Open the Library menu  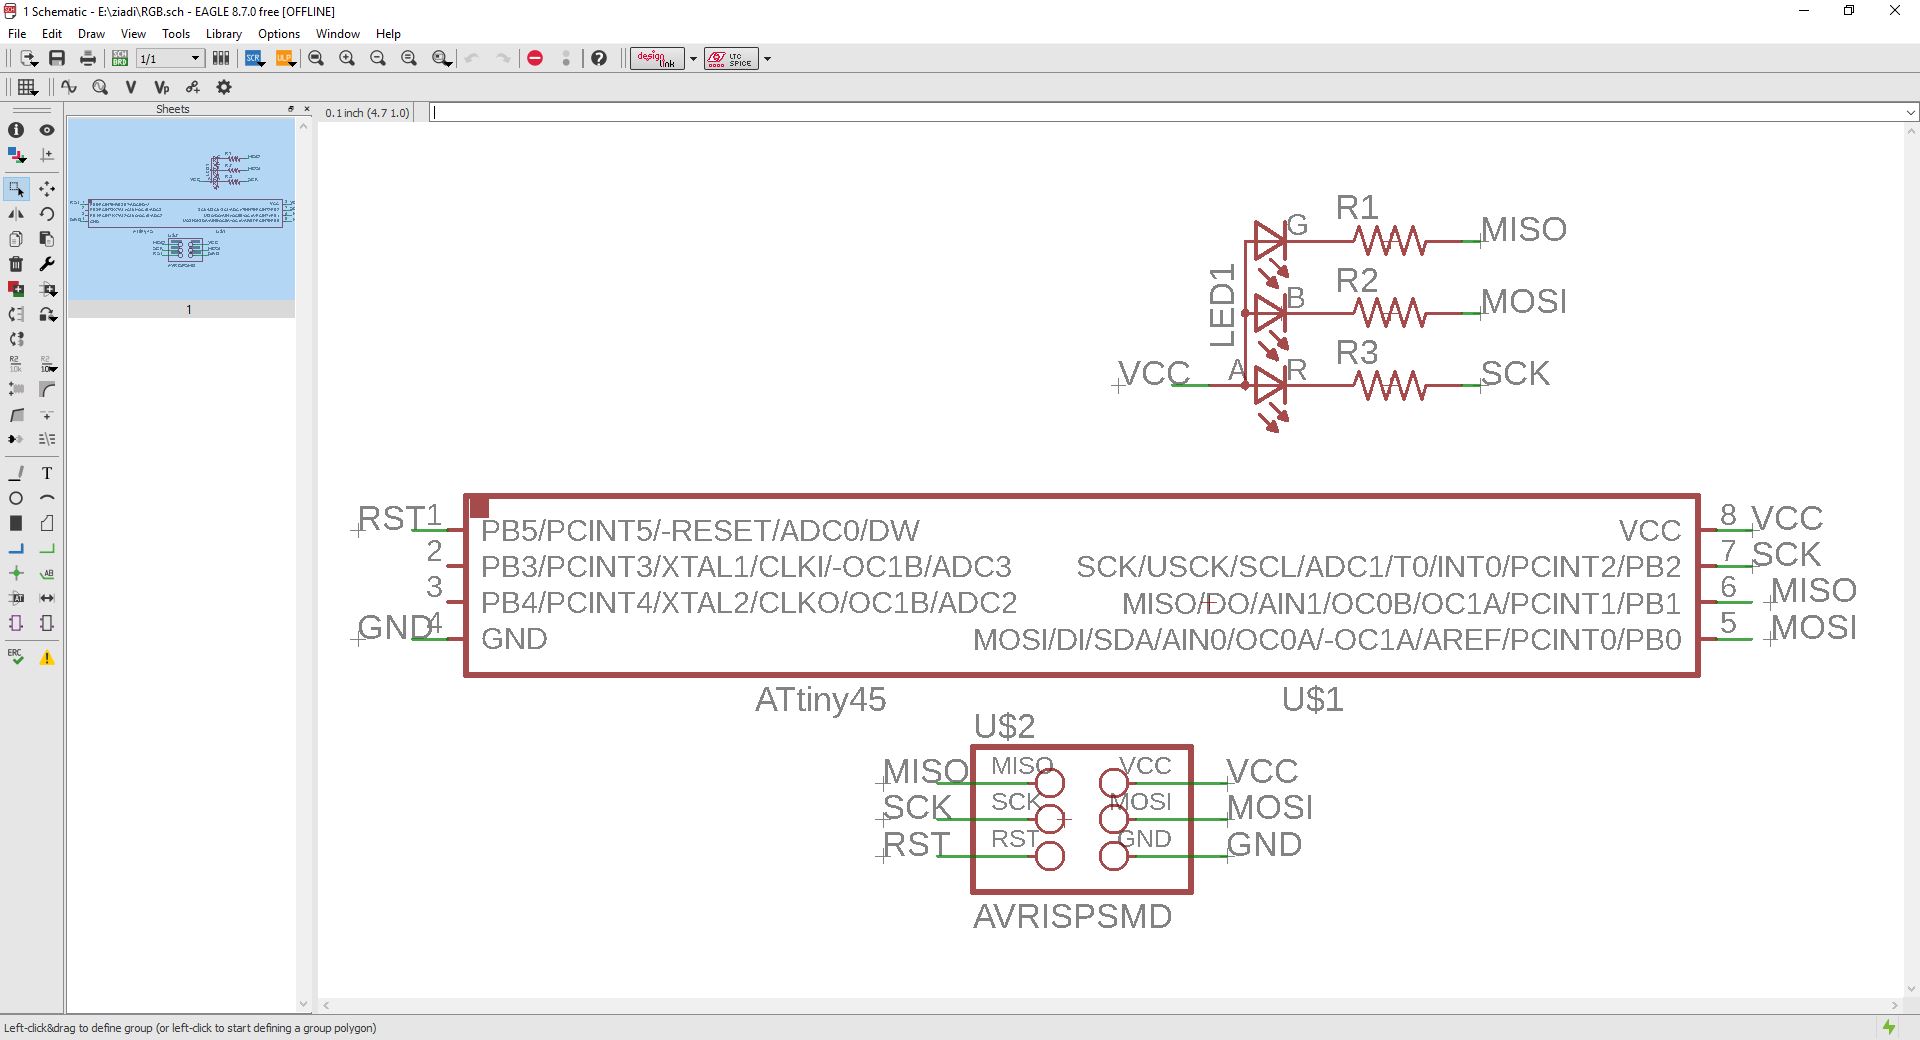click(224, 34)
